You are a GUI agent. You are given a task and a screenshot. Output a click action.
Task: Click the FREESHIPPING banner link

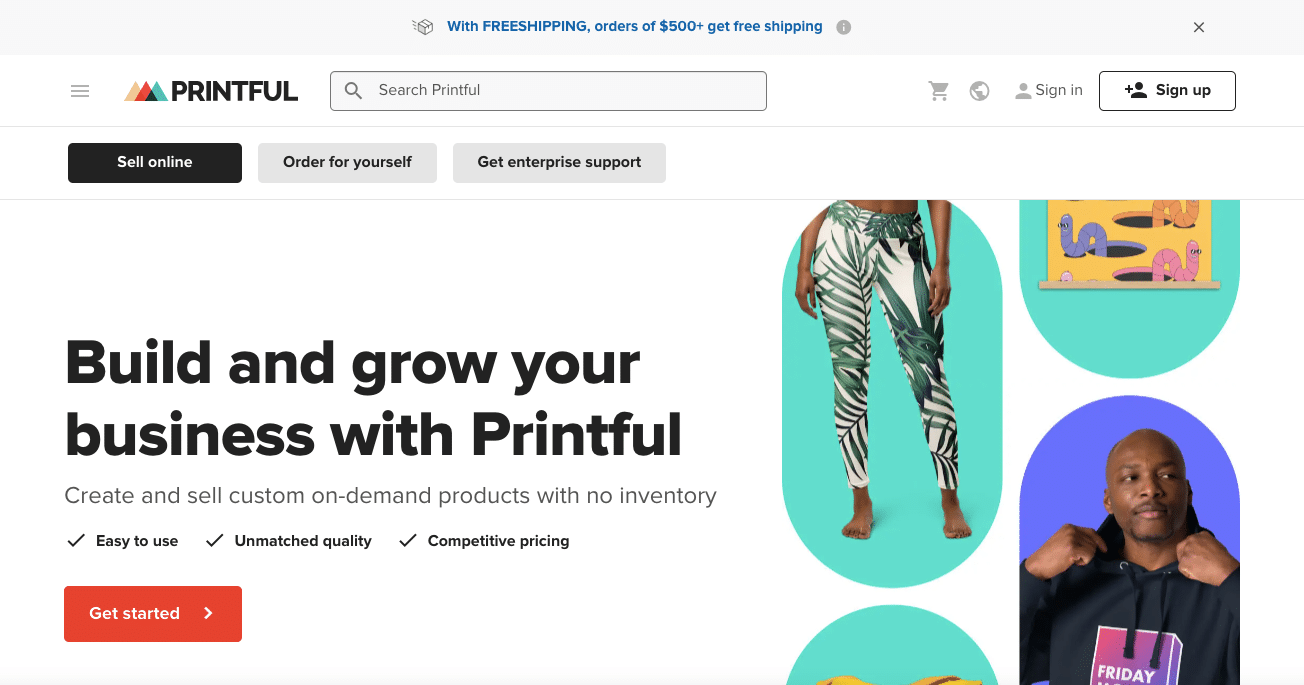[x=634, y=26]
